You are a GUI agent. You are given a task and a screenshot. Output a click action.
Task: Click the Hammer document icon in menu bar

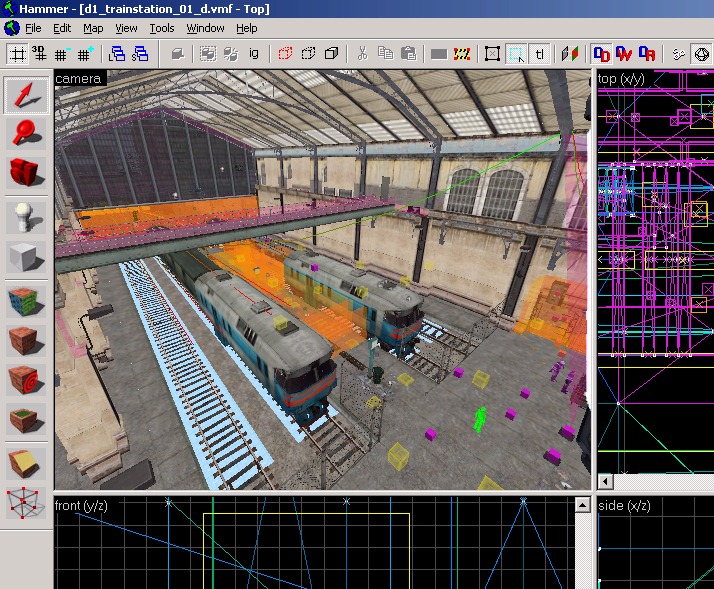11,28
